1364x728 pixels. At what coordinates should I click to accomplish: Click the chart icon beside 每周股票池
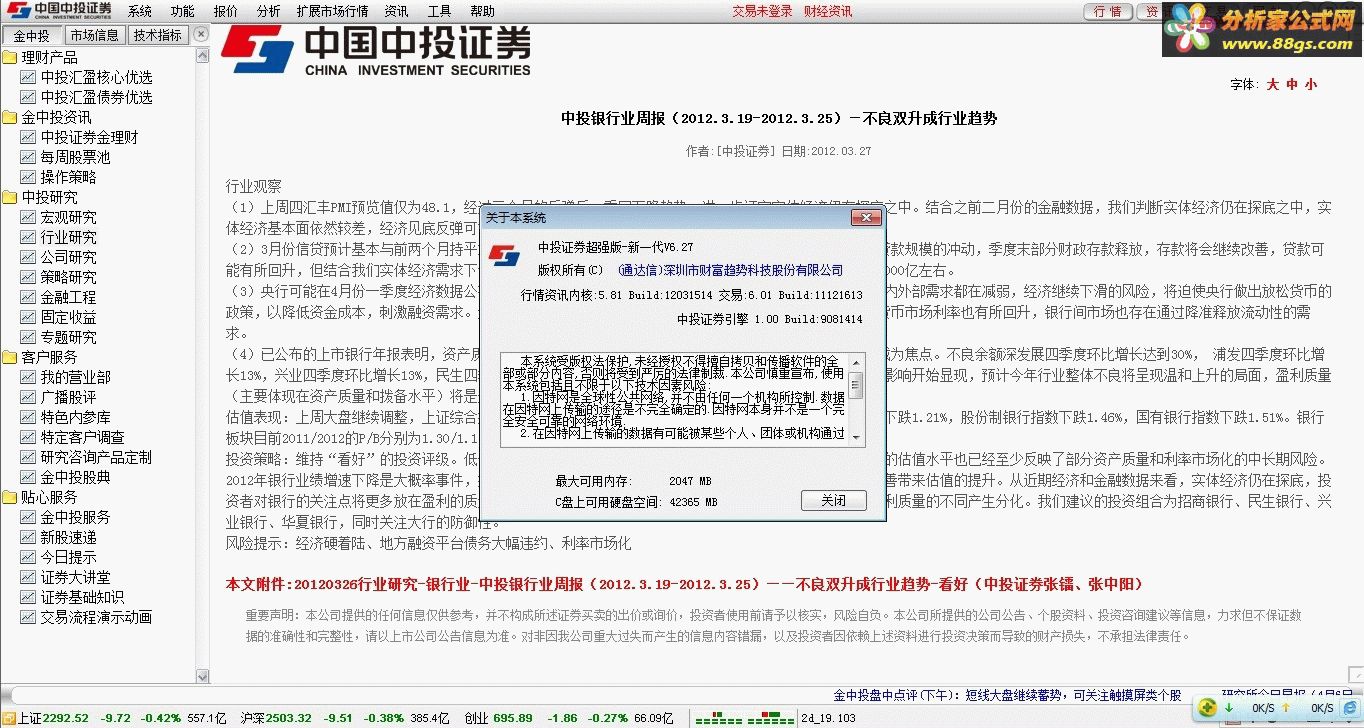coord(28,157)
